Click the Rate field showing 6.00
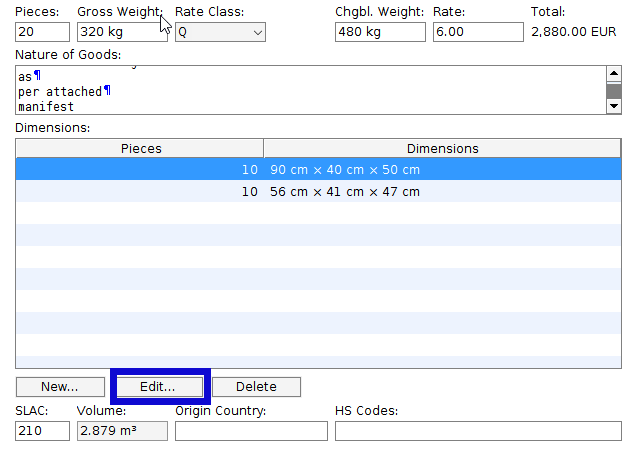632x451 pixels. click(478, 32)
